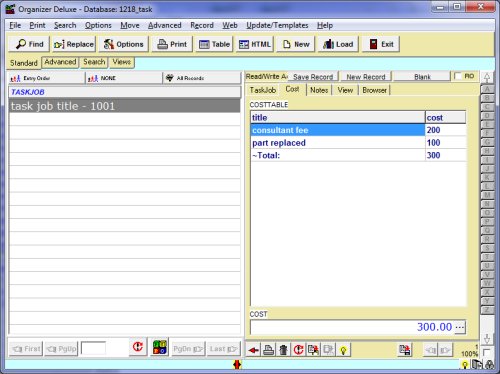Click the up arrow above alphabet index
Viewport: 500px width, 374px height.
[x=487, y=78]
